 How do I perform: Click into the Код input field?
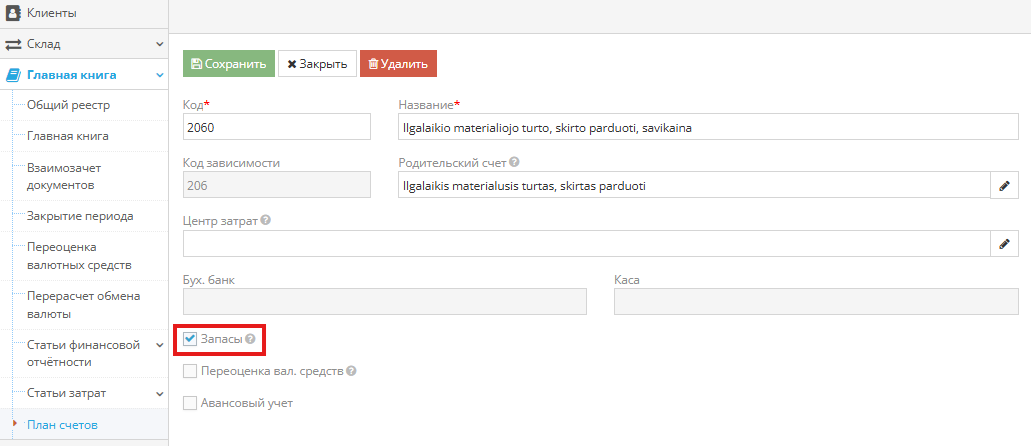(276, 127)
